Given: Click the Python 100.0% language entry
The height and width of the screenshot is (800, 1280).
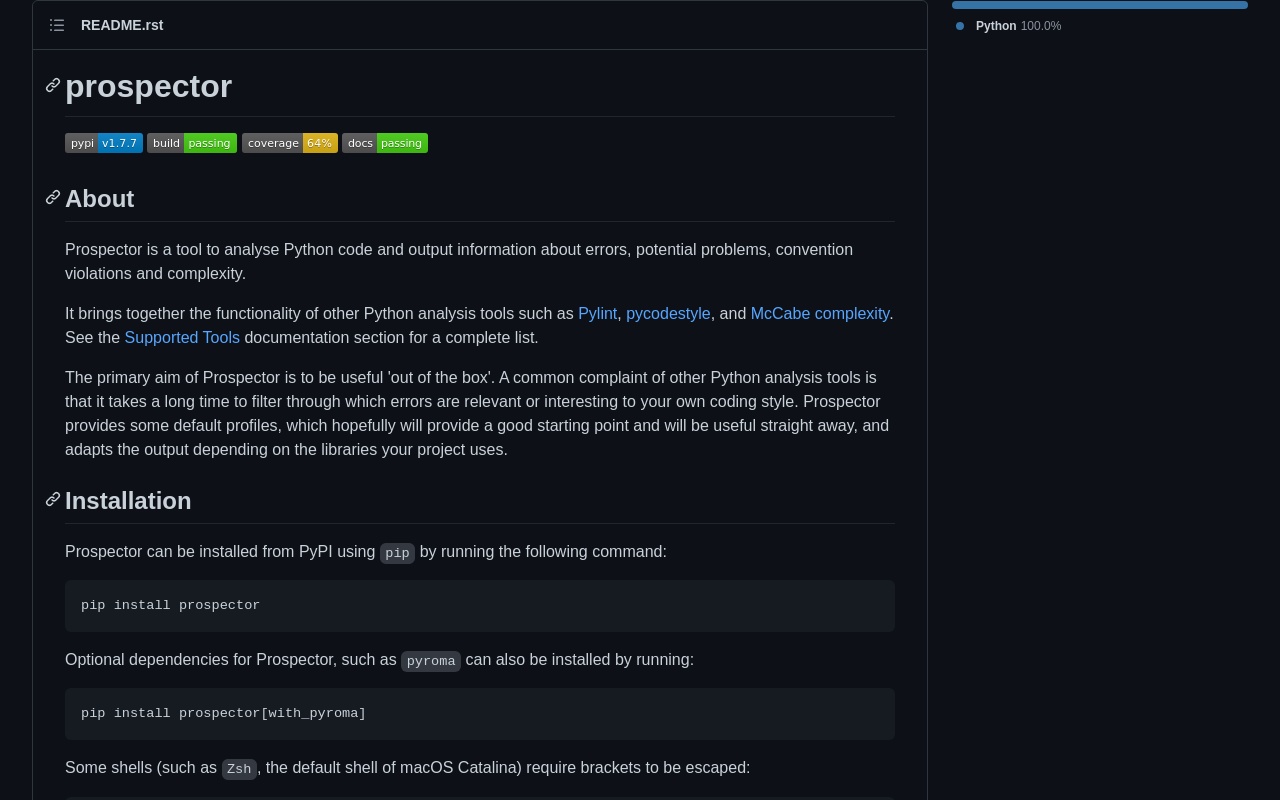Looking at the screenshot, I should pos(1018,26).
